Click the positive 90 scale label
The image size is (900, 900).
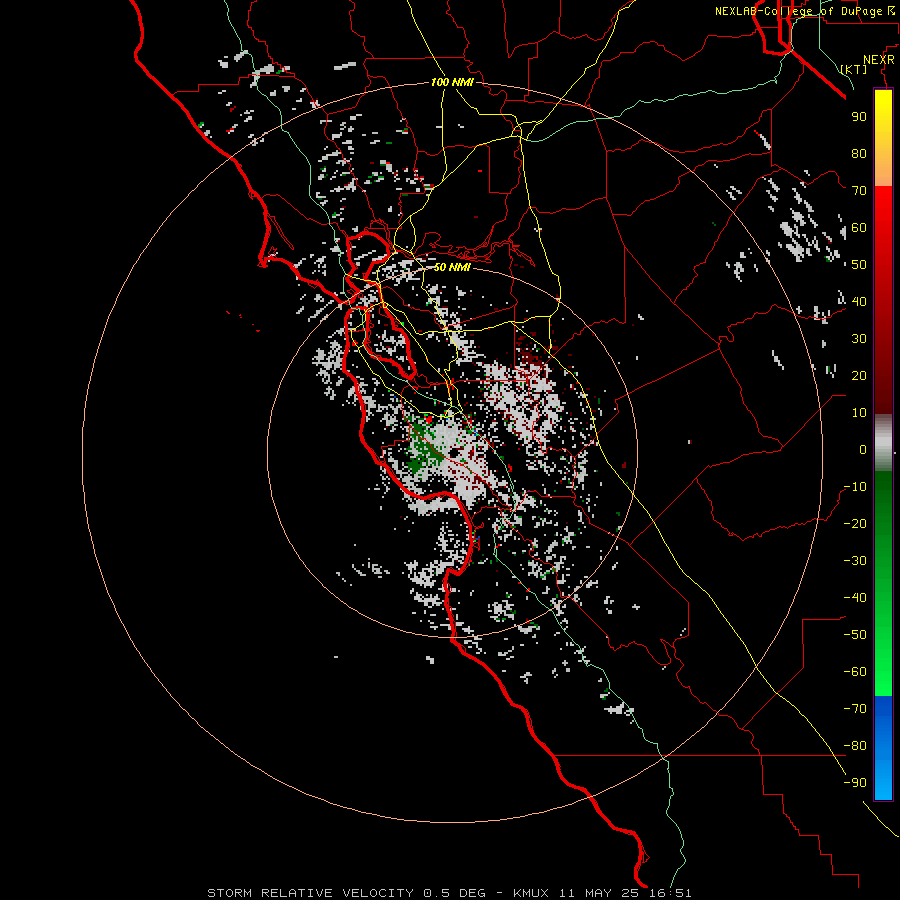click(x=859, y=117)
